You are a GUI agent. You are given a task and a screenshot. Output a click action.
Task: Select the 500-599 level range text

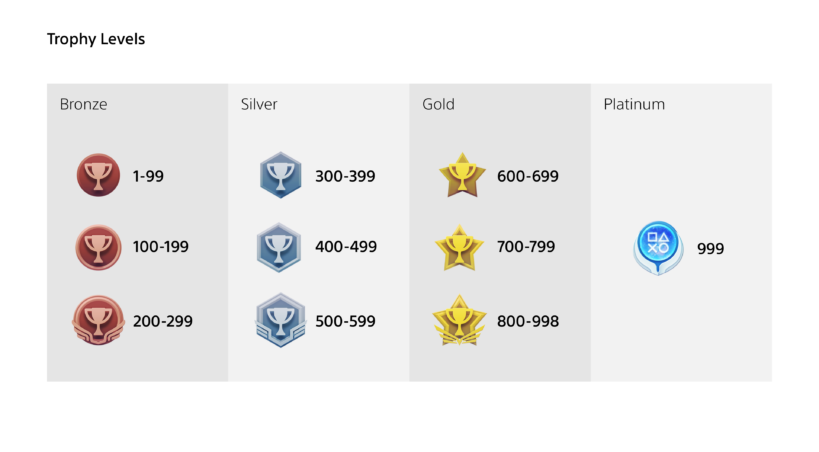(x=346, y=322)
